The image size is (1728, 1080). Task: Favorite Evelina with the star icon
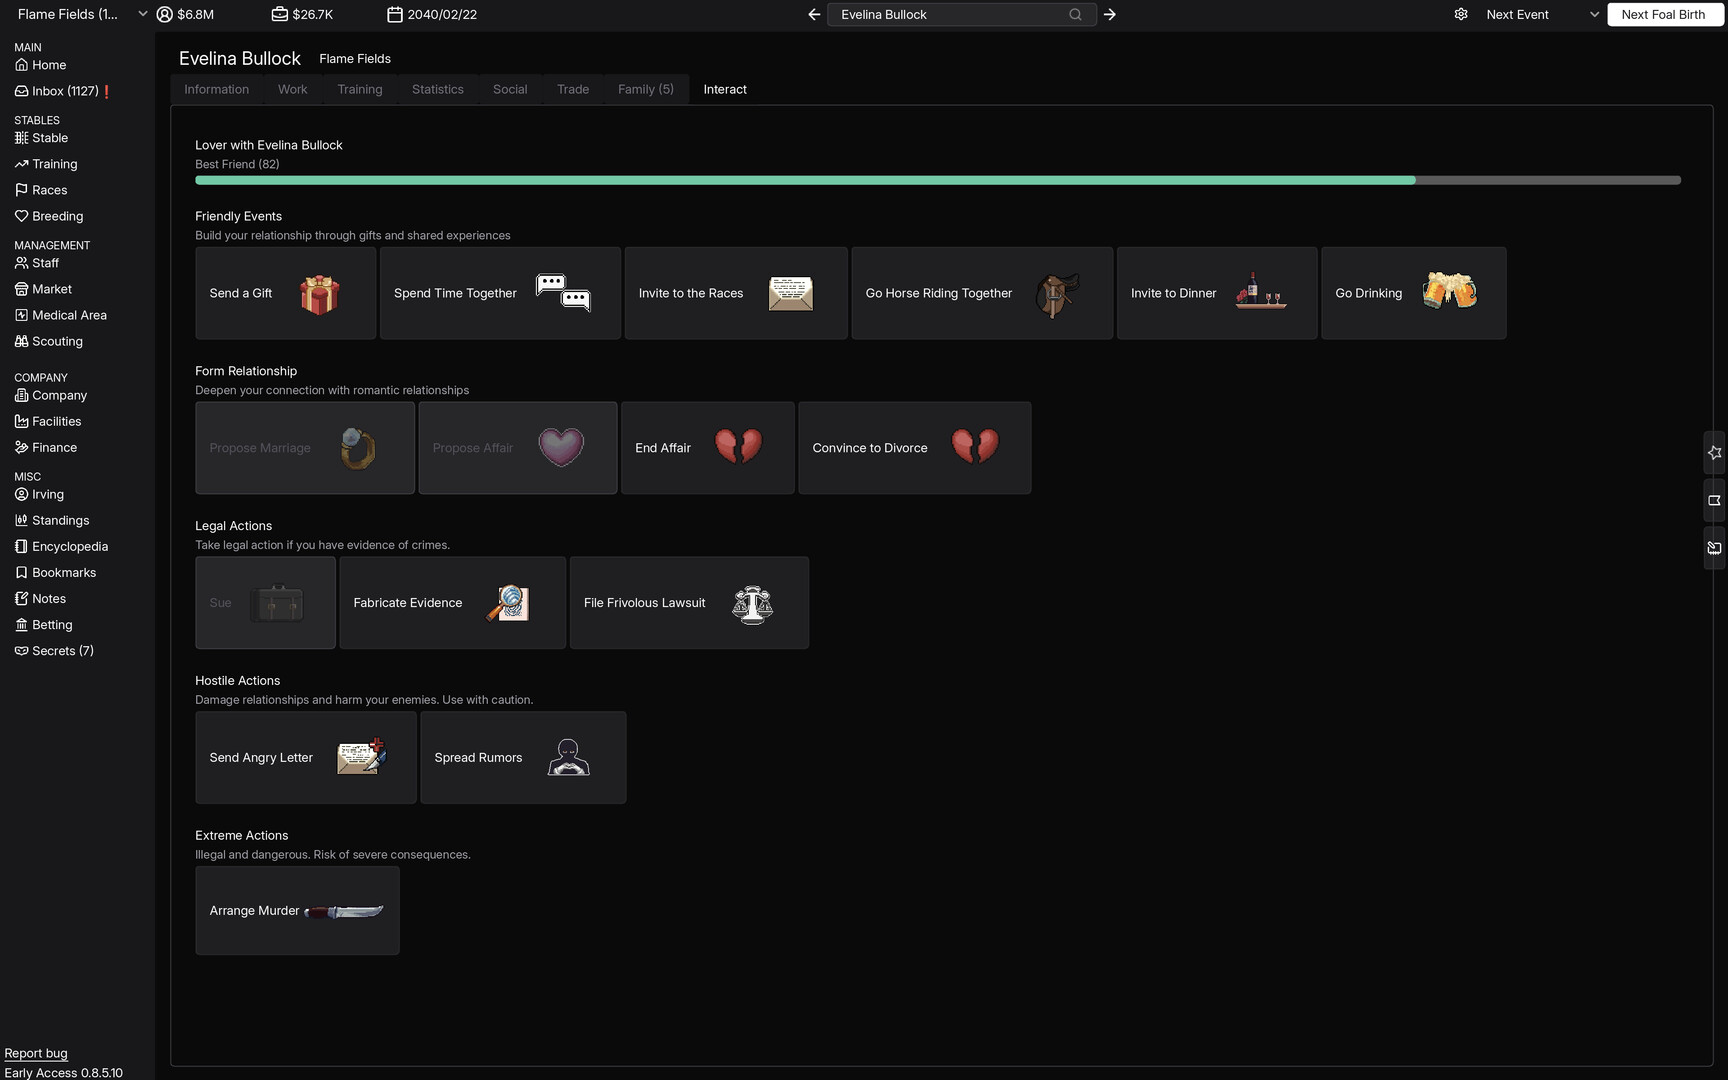coord(1714,452)
